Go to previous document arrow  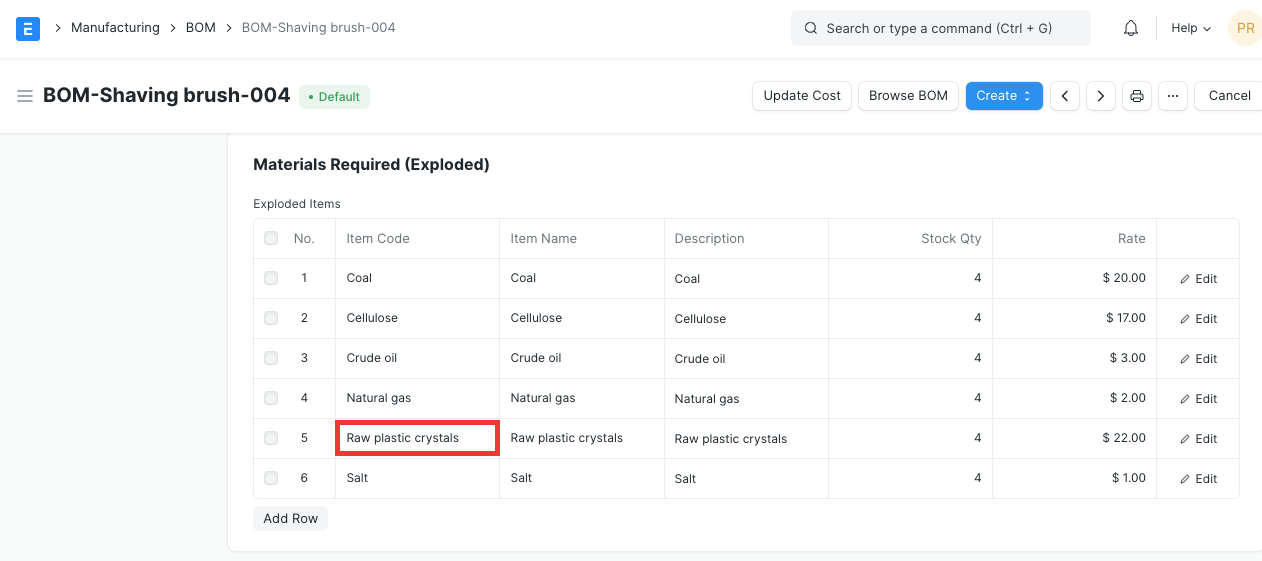pyautogui.click(x=1065, y=96)
